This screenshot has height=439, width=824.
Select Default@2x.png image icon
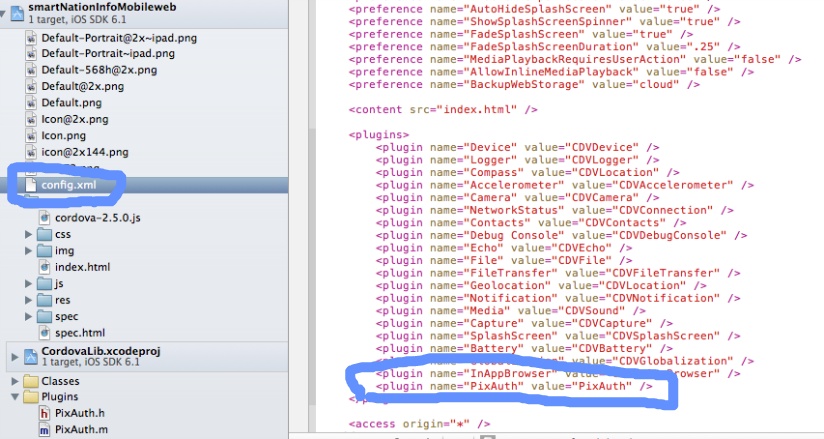click(x=32, y=86)
